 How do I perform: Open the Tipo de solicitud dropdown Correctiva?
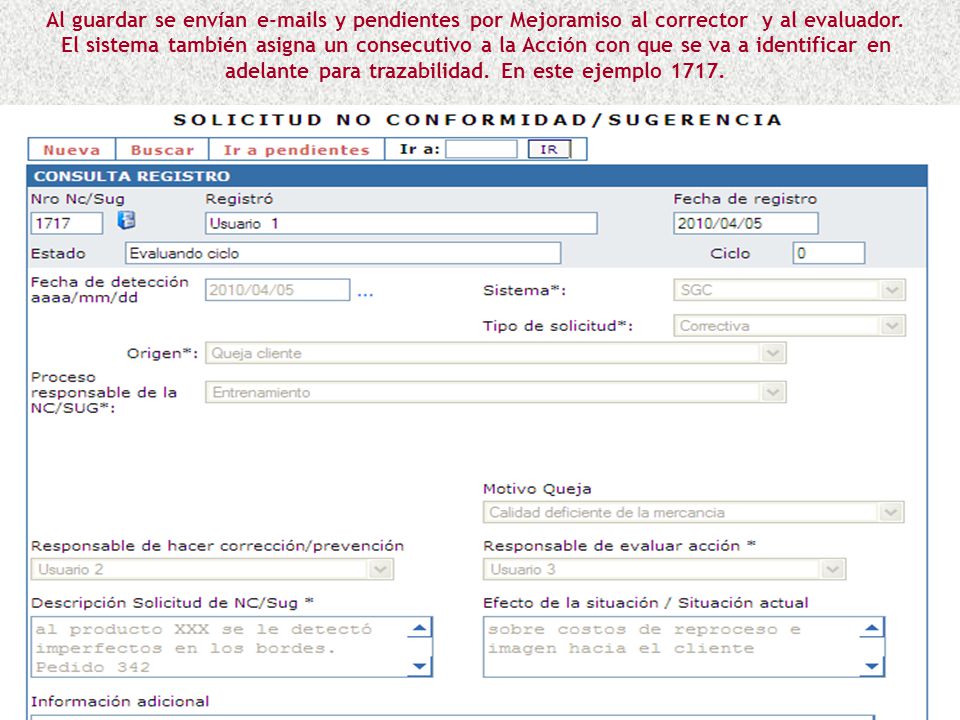click(x=789, y=326)
